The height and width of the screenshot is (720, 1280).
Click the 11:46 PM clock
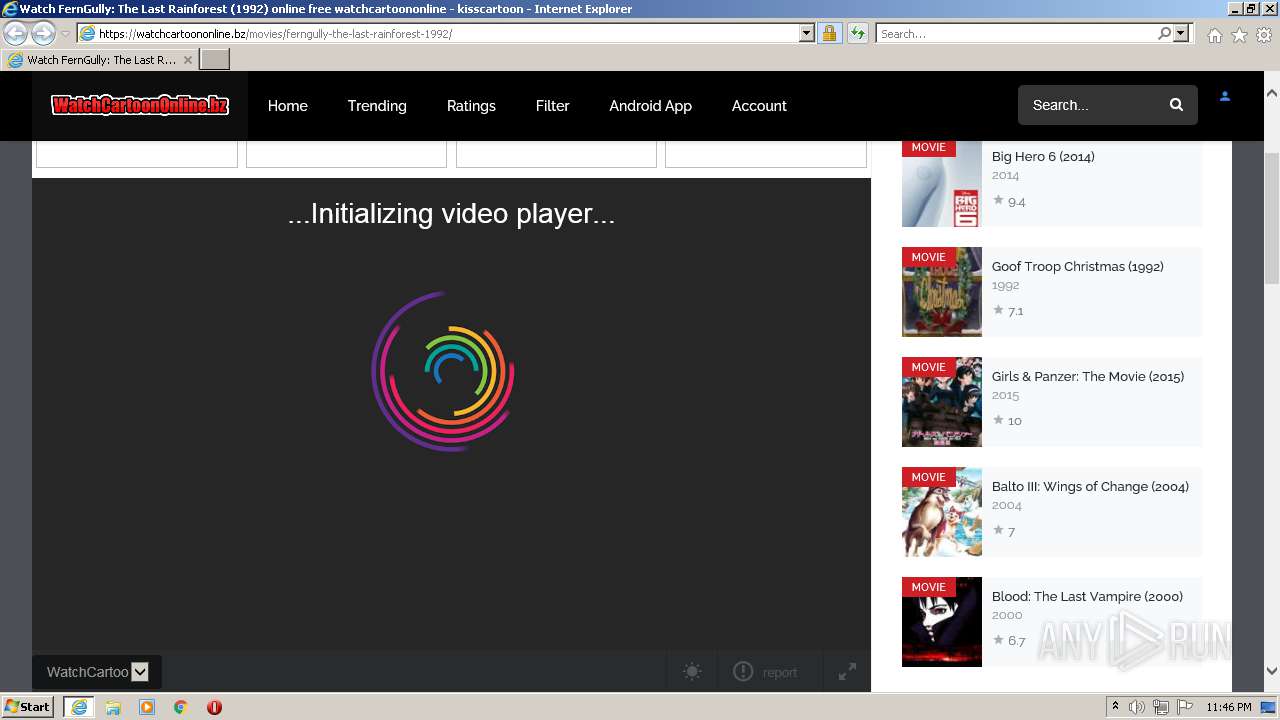point(1229,707)
